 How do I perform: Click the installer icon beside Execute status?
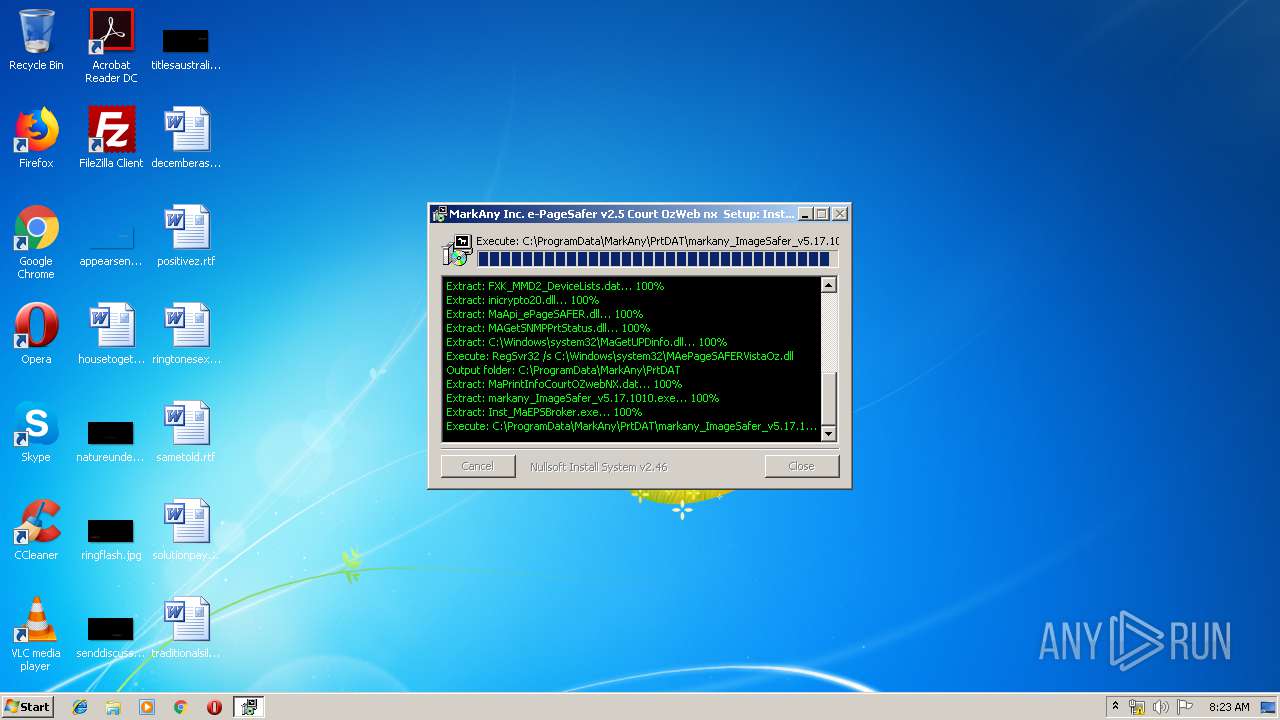459,251
